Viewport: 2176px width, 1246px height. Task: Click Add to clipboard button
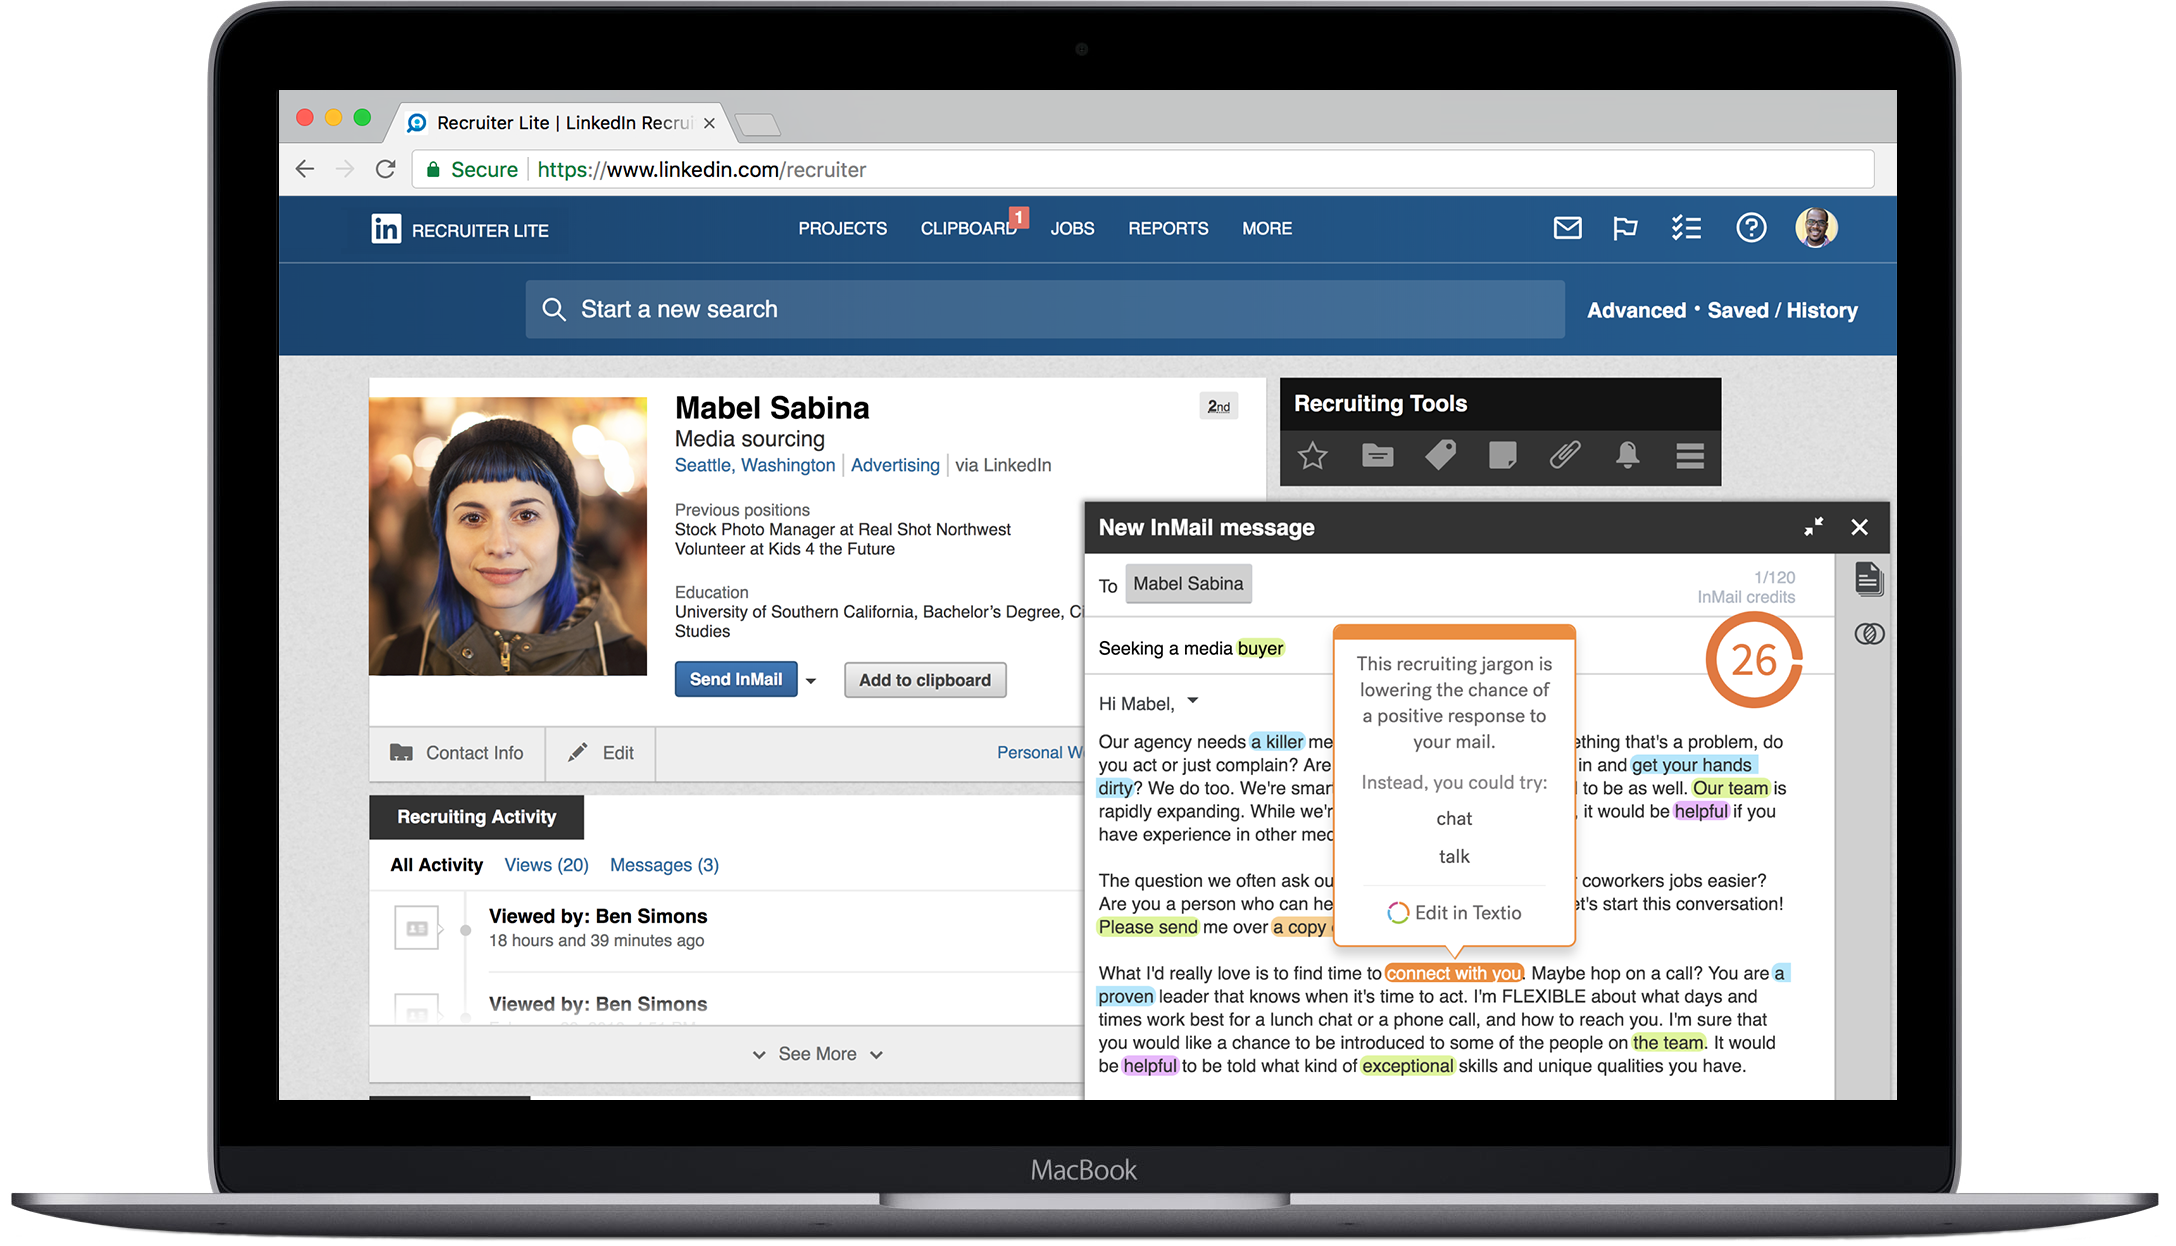tap(922, 680)
